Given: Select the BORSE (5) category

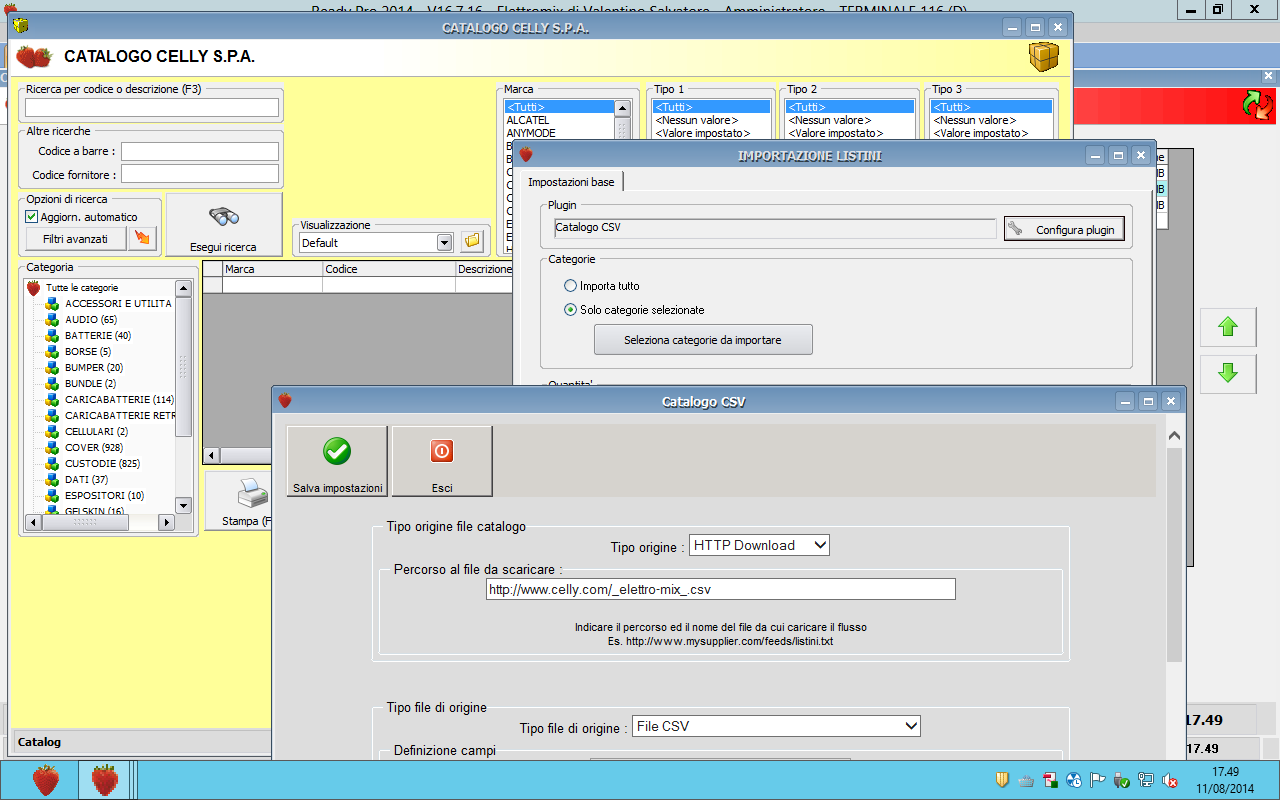Looking at the screenshot, I should [88, 352].
